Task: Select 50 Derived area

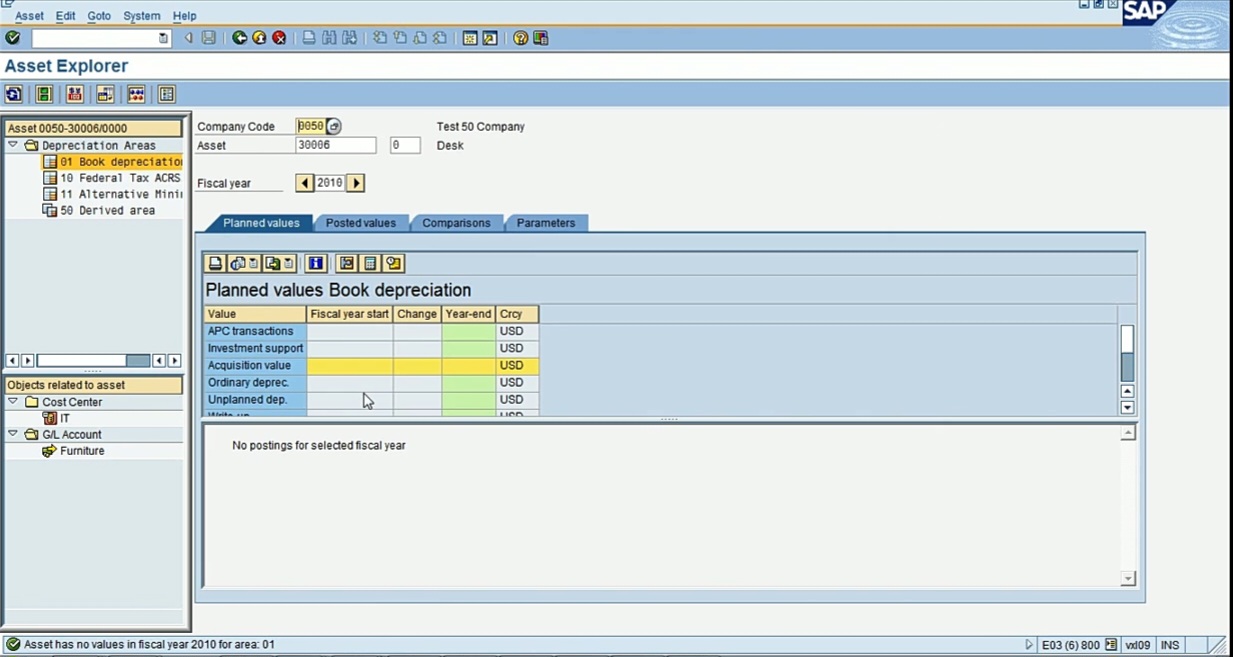Action: click(107, 211)
